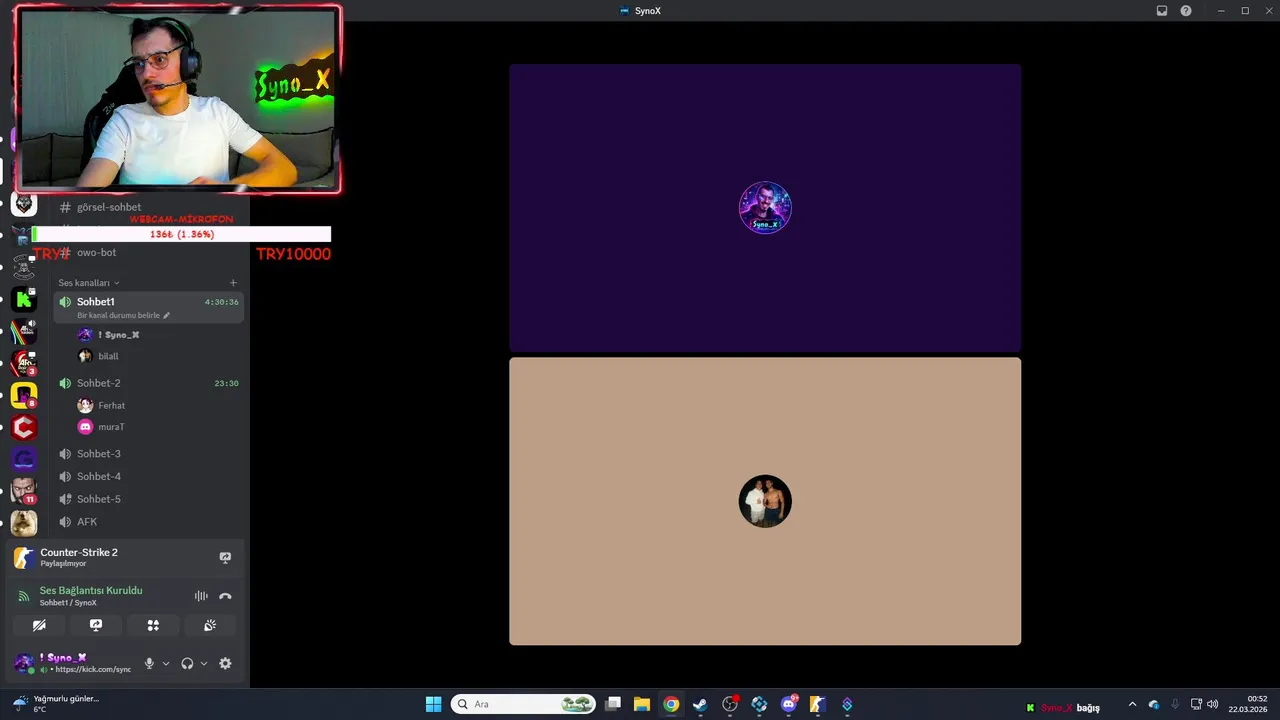The width and height of the screenshot is (1280, 720).
Task: Click Ses Bağlantısı Kuruldu status text
Action: point(91,590)
